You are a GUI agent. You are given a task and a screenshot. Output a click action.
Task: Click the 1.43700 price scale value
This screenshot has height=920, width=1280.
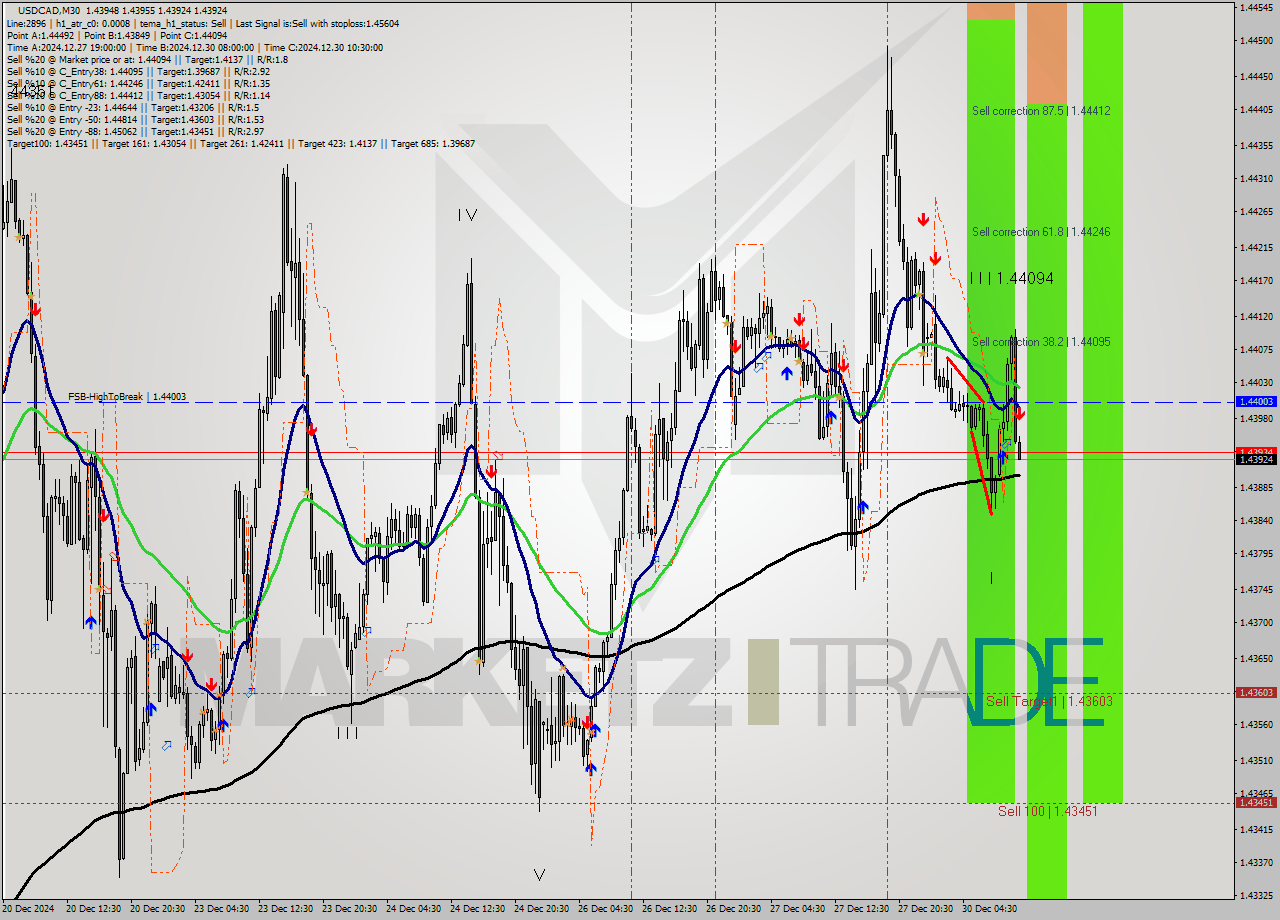tap(1256, 622)
